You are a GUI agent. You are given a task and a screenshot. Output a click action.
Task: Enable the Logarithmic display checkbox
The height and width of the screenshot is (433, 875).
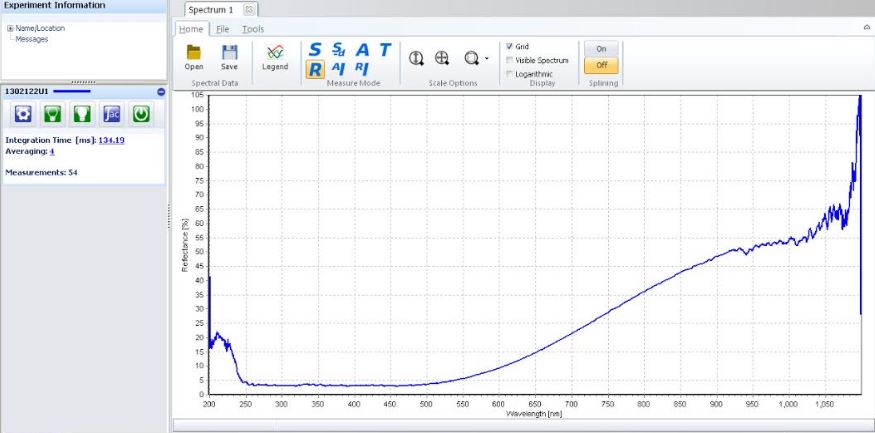tap(510, 74)
